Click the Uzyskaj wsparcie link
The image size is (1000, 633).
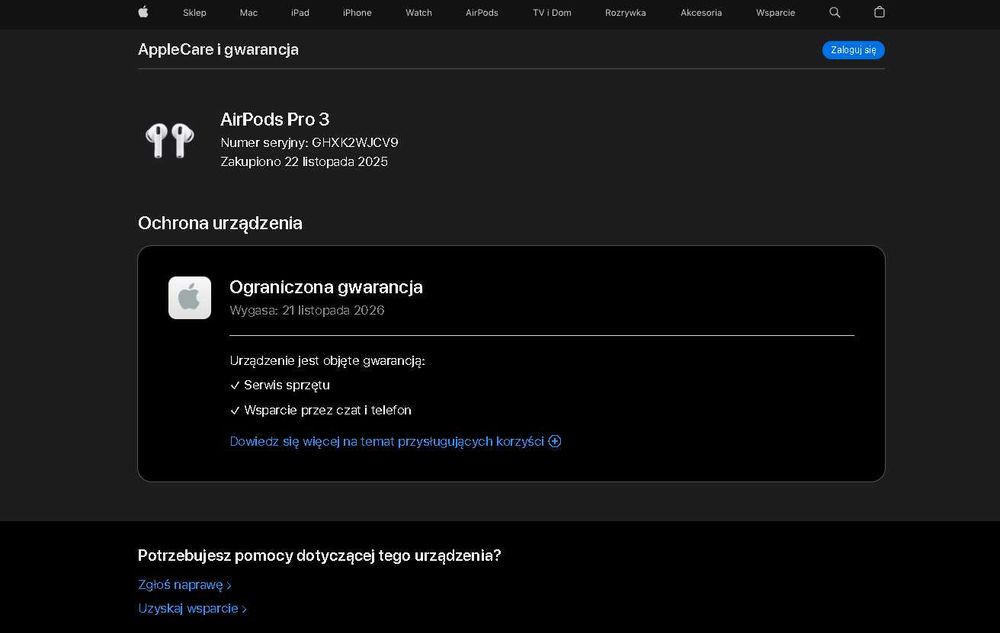(x=192, y=609)
